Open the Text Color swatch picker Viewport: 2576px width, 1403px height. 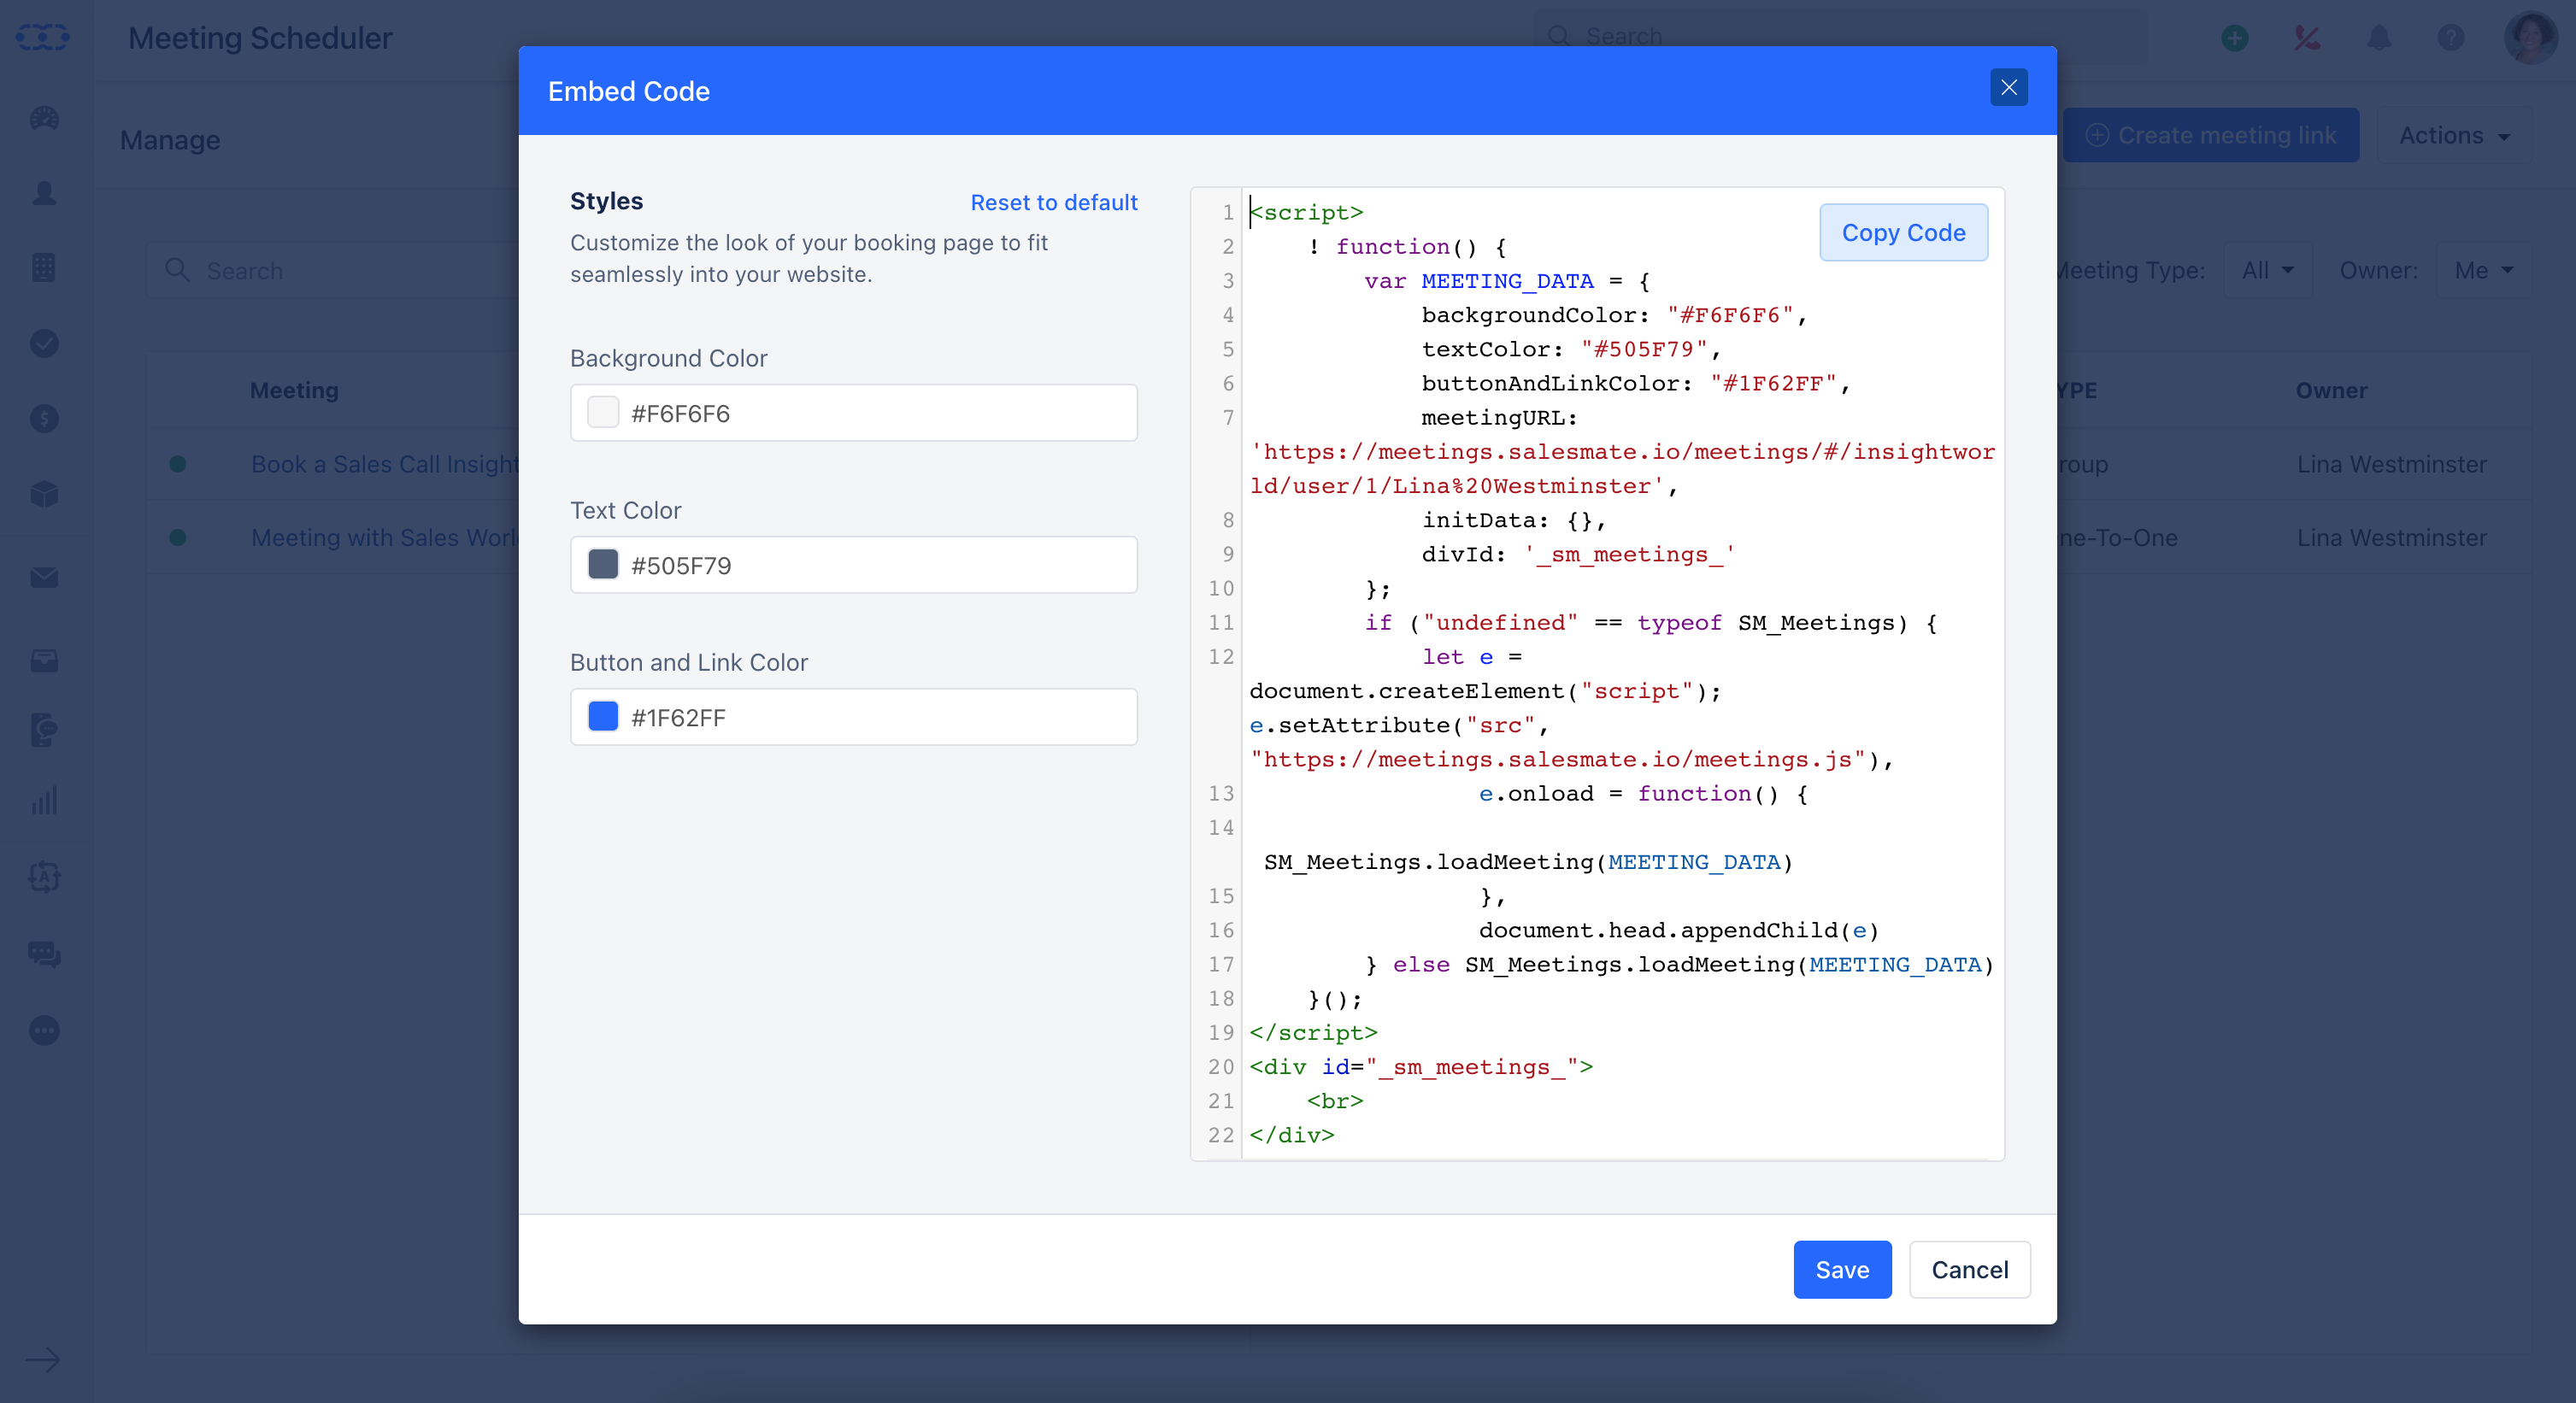pyautogui.click(x=603, y=565)
